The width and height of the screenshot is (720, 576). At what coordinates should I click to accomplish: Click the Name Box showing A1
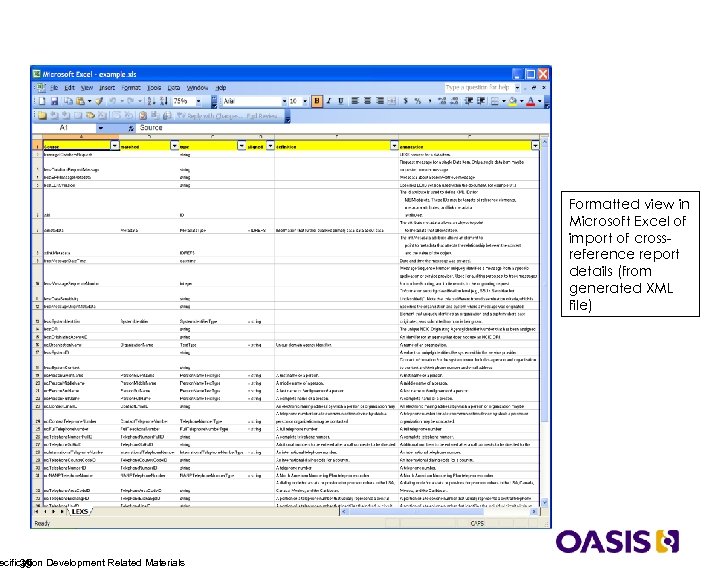pyautogui.click(x=64, y=128)
